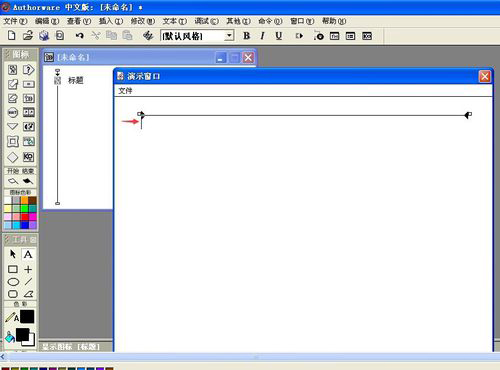Select the Display icon in the icon palette
The width and height of the screenshot is (500, 370).
(13, 70)
